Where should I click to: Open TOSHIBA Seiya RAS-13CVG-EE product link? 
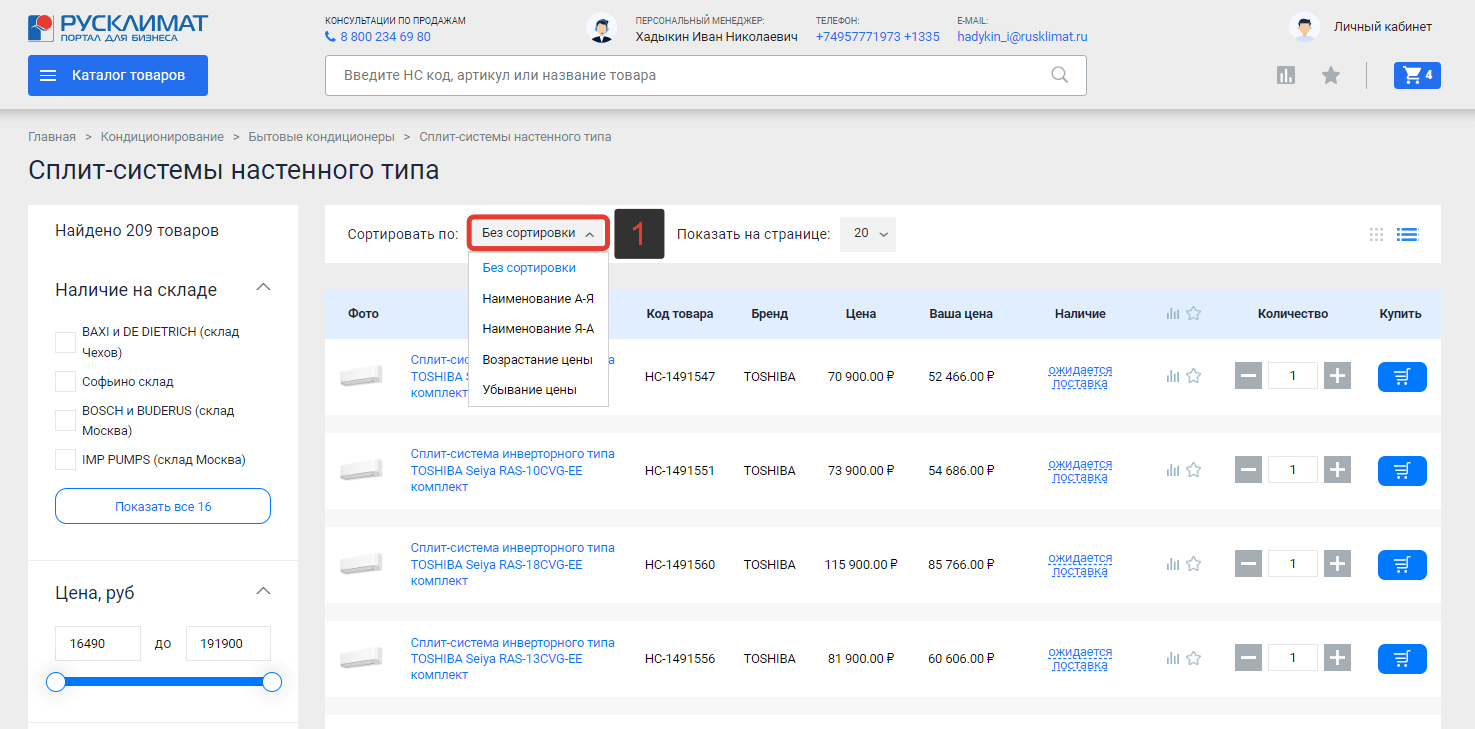[513, 658]
